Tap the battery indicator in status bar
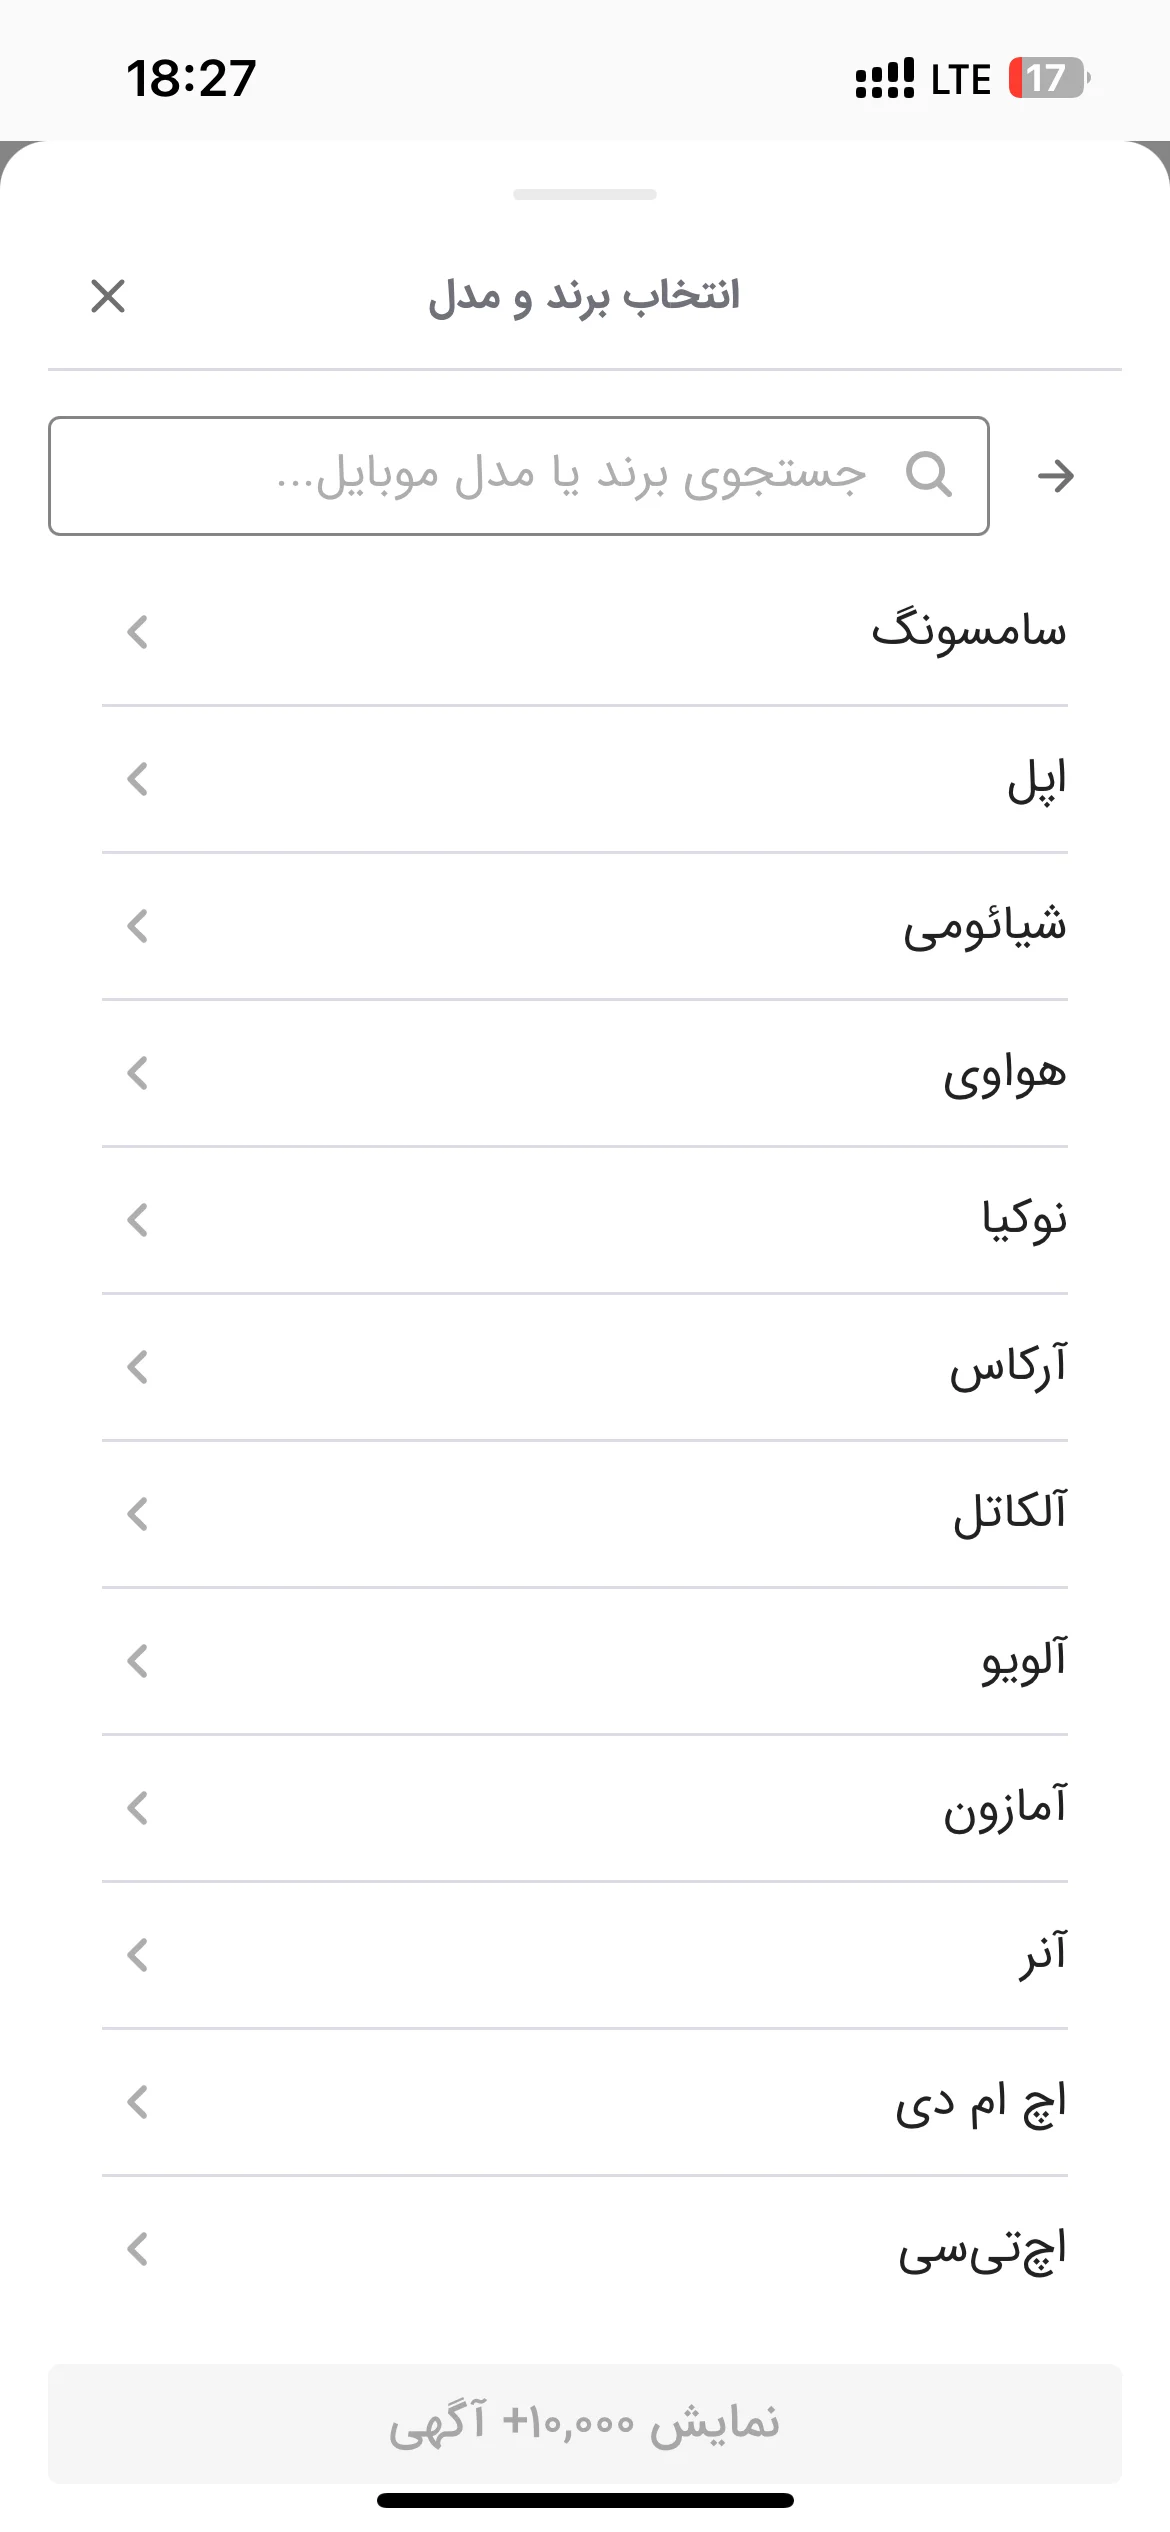This screenshot has height=2532, width=1170. 1048,78
